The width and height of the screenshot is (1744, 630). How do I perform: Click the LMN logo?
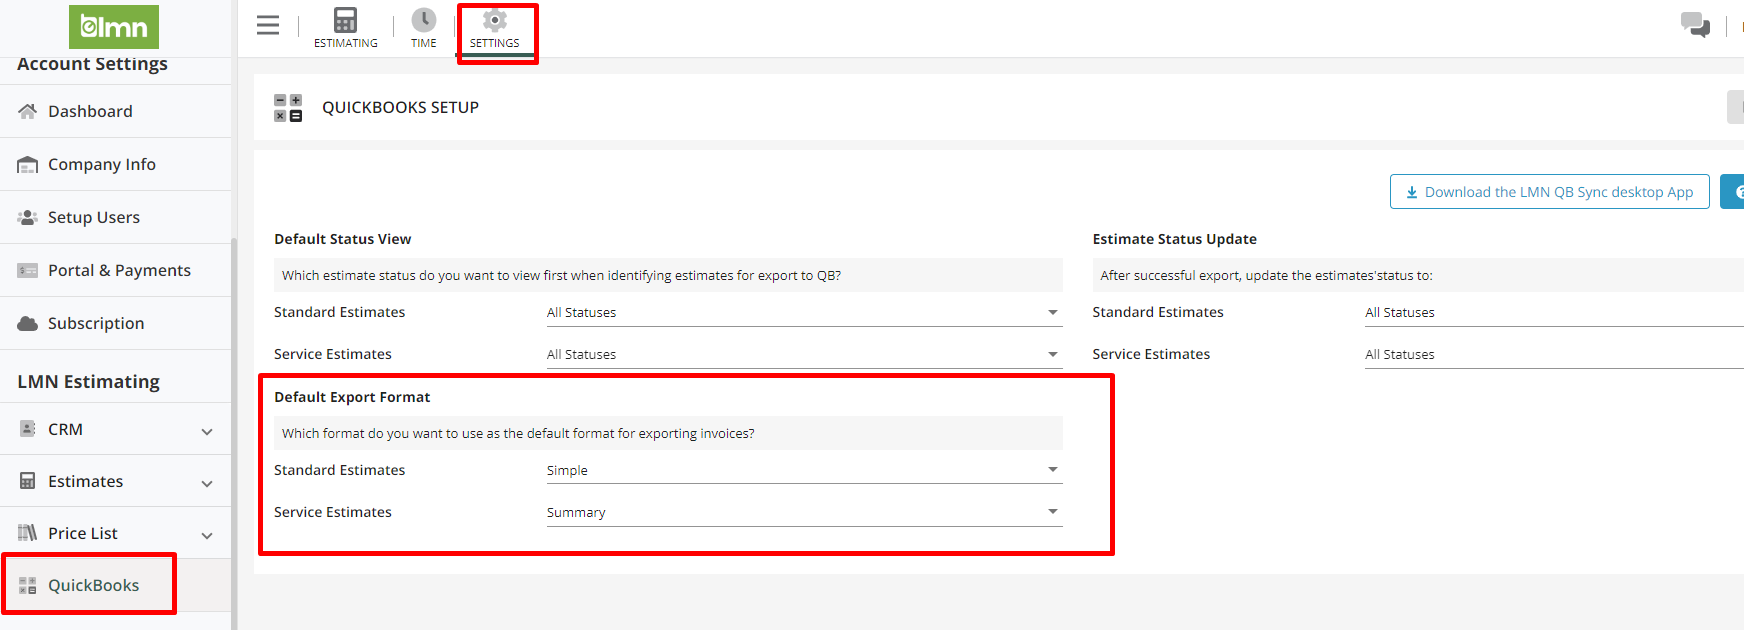pos(114,27)
